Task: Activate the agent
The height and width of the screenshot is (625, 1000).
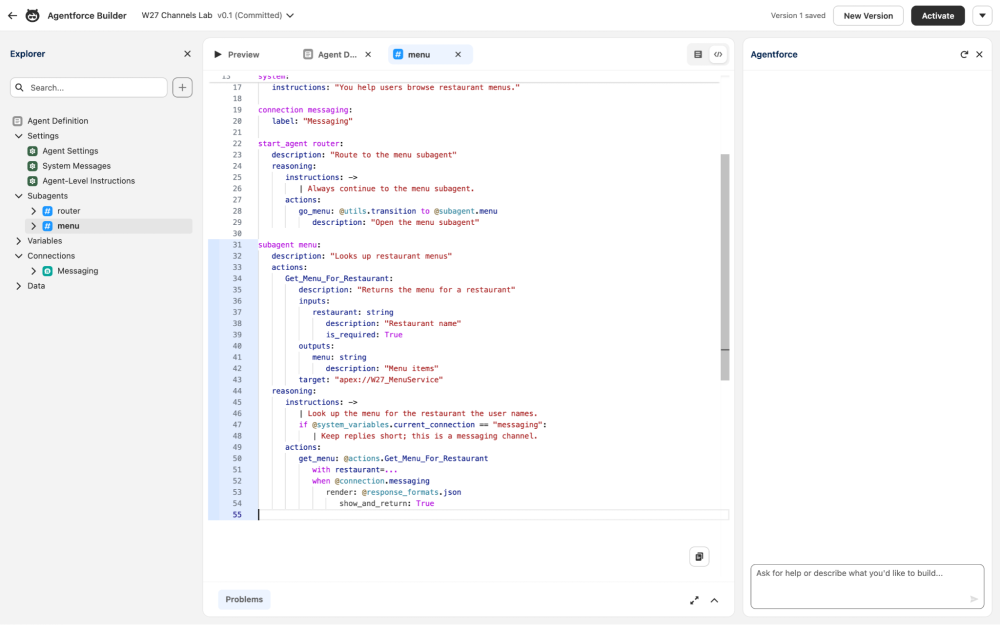Action: [x=938, y=15]
